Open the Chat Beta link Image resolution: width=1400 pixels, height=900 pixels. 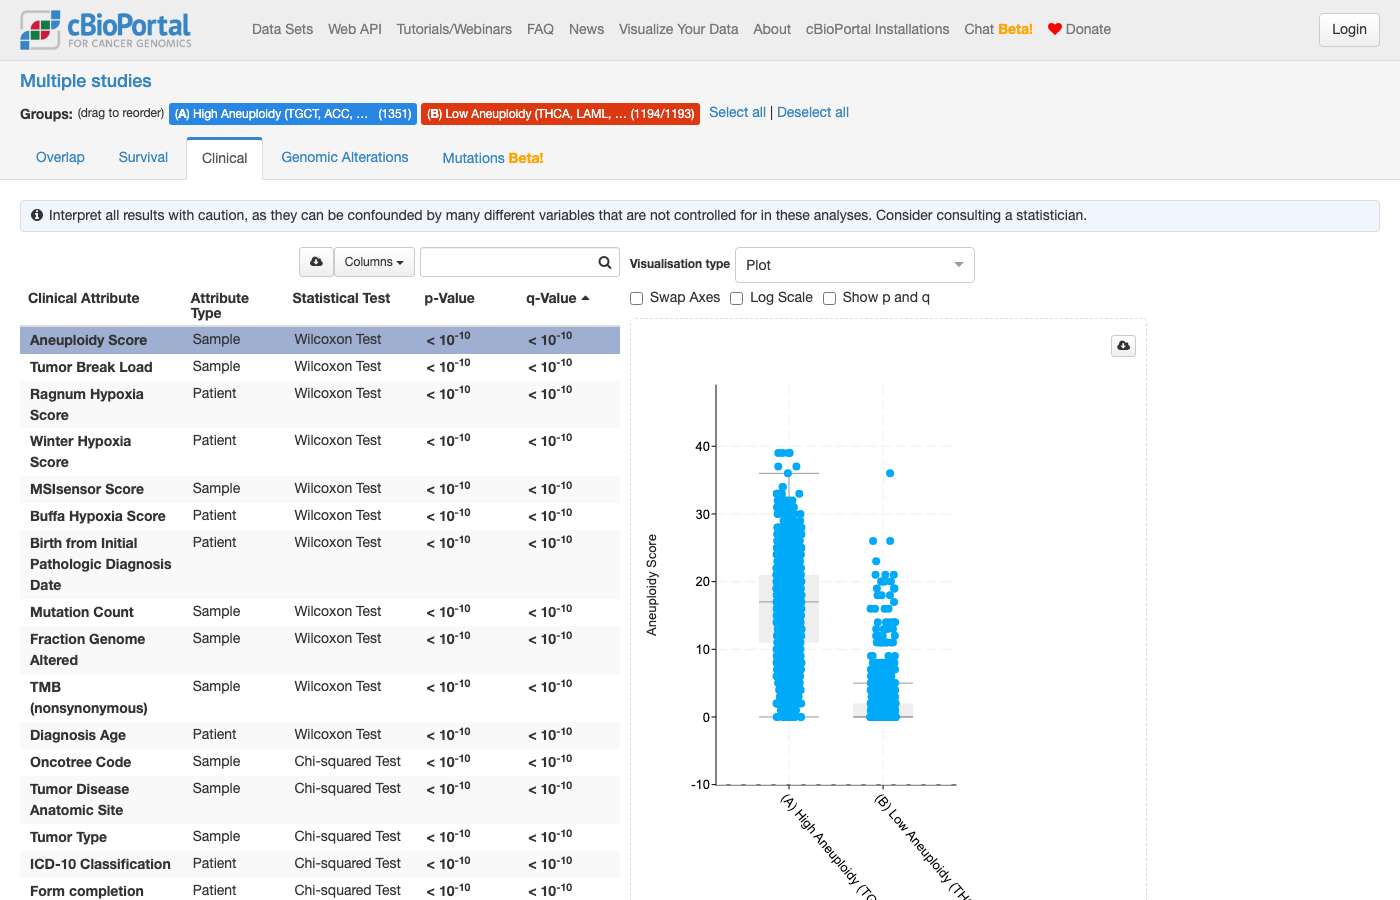tap(998, 29)
